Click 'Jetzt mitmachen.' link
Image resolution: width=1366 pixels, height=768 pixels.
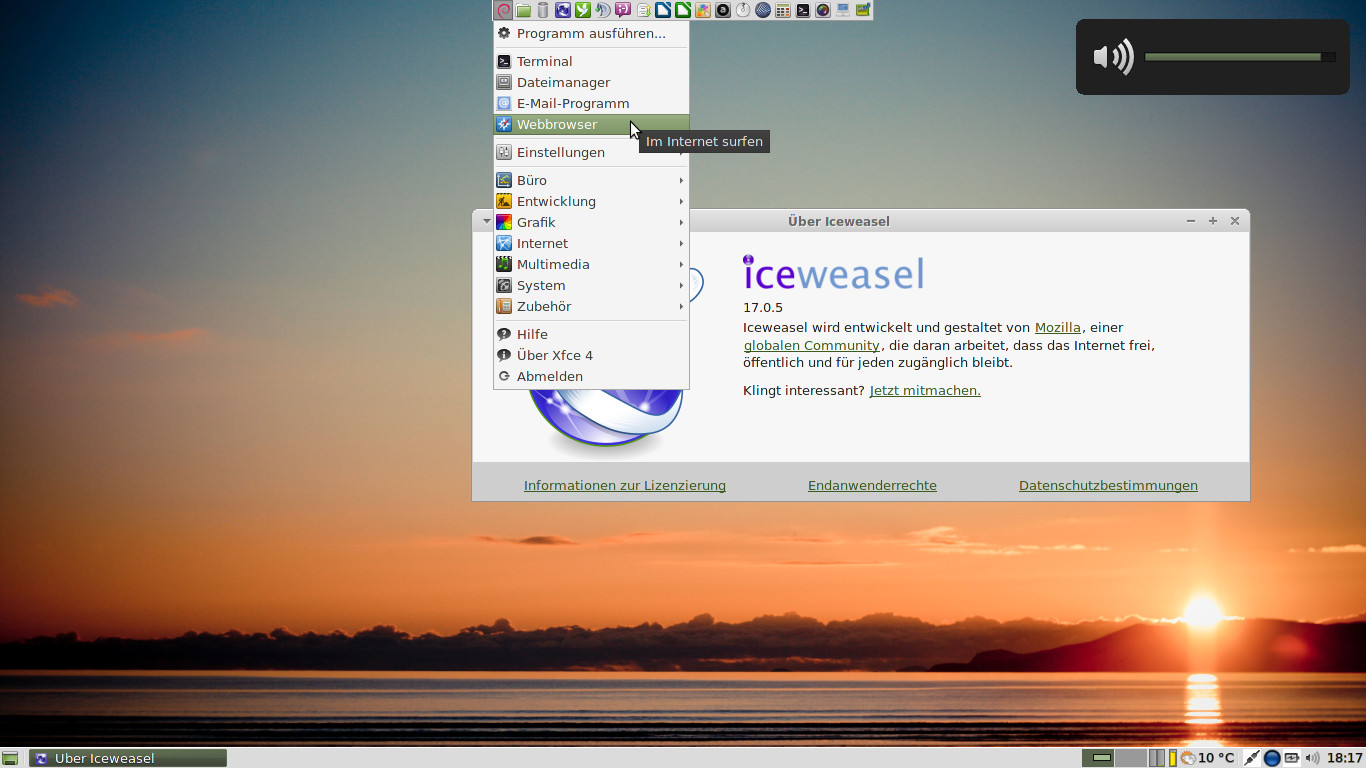click(925, 390)
